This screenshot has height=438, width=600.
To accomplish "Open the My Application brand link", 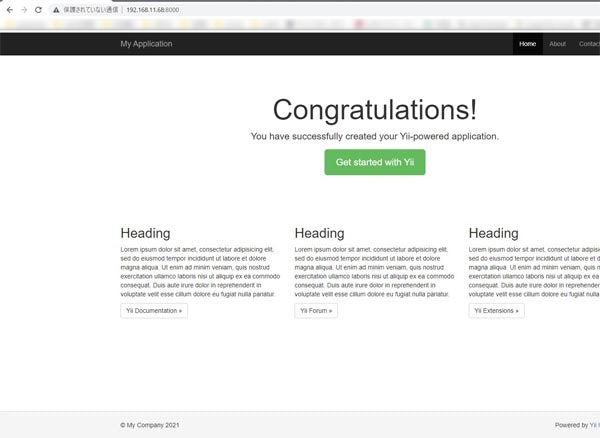I will click(146, 44).
